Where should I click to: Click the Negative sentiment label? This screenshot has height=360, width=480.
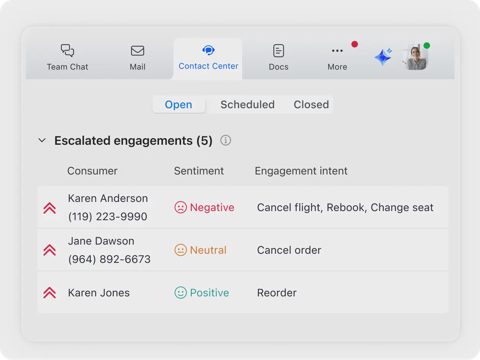(x=212, y=207)
